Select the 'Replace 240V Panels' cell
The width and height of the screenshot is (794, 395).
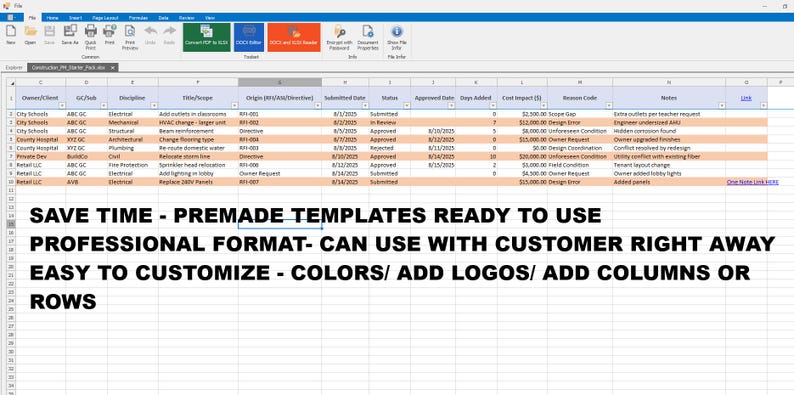198,182
